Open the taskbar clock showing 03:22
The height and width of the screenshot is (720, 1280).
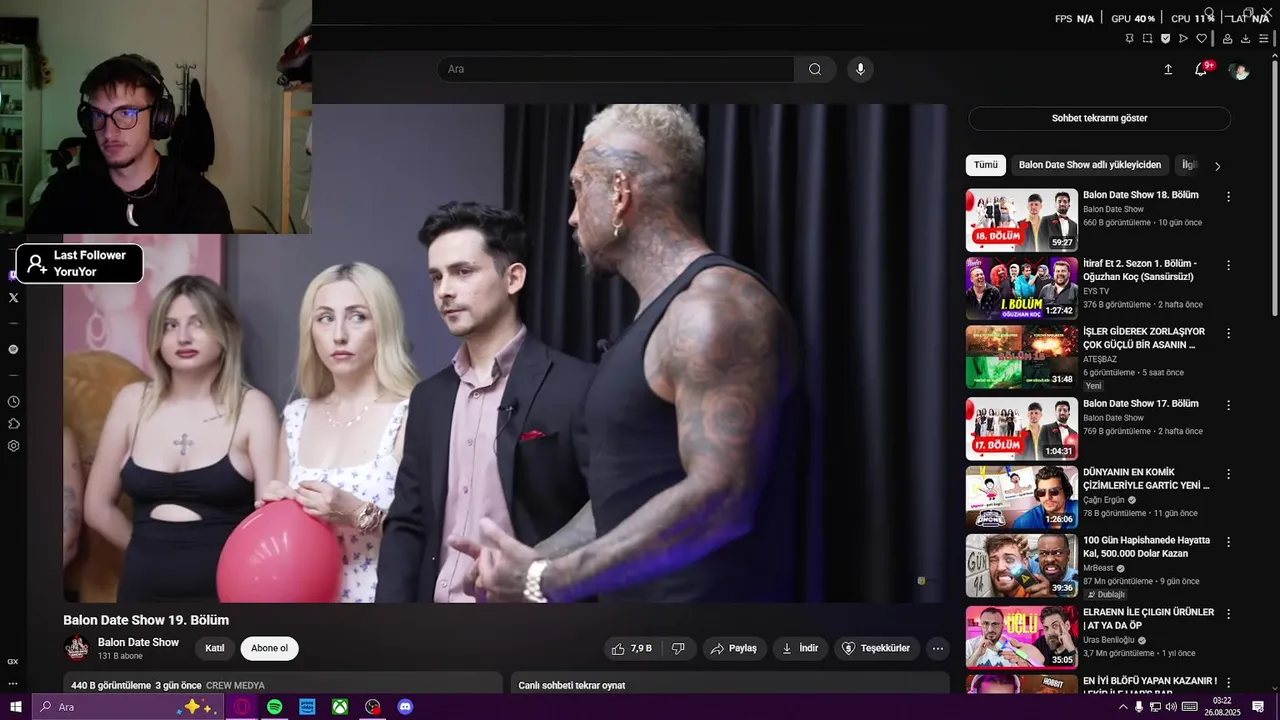click(x=1222, y=707)
